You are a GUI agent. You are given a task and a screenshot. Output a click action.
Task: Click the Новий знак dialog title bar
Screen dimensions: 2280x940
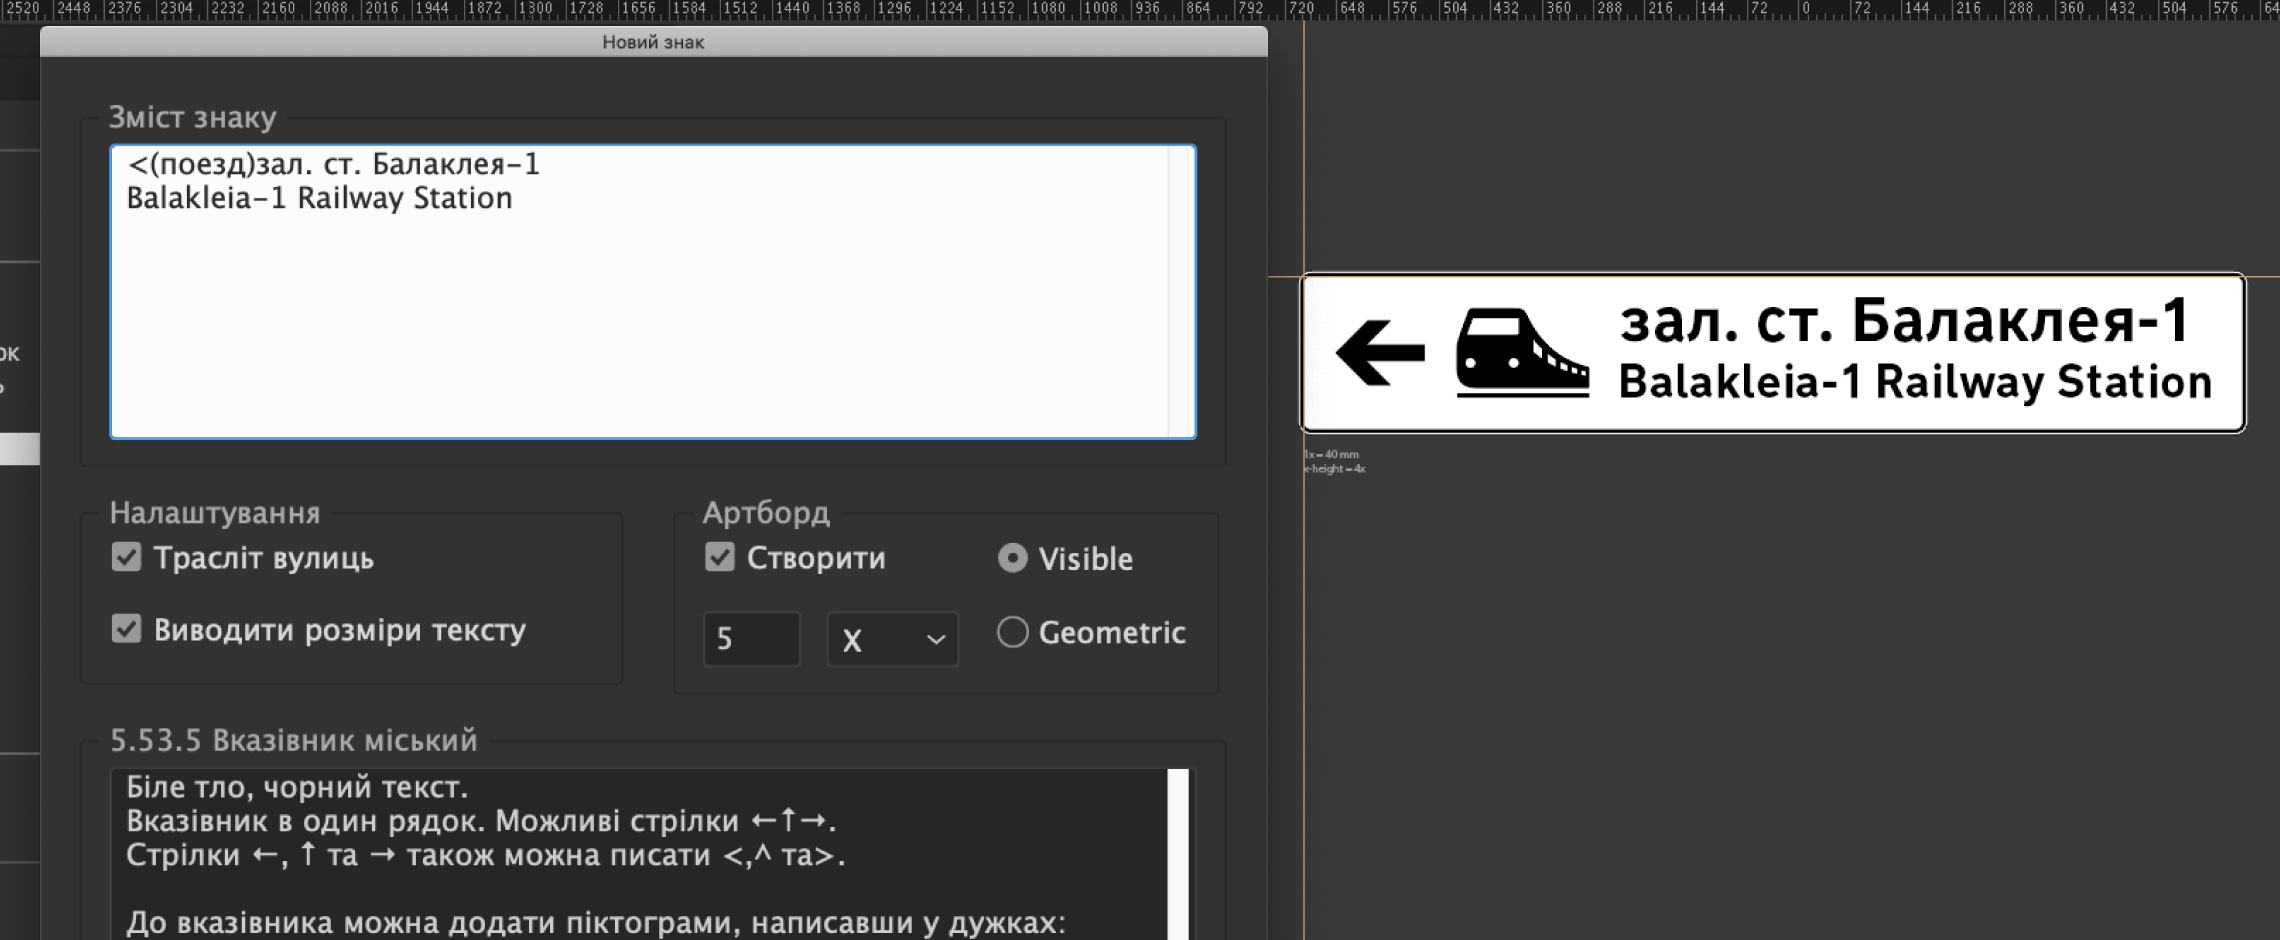[653, 42]
